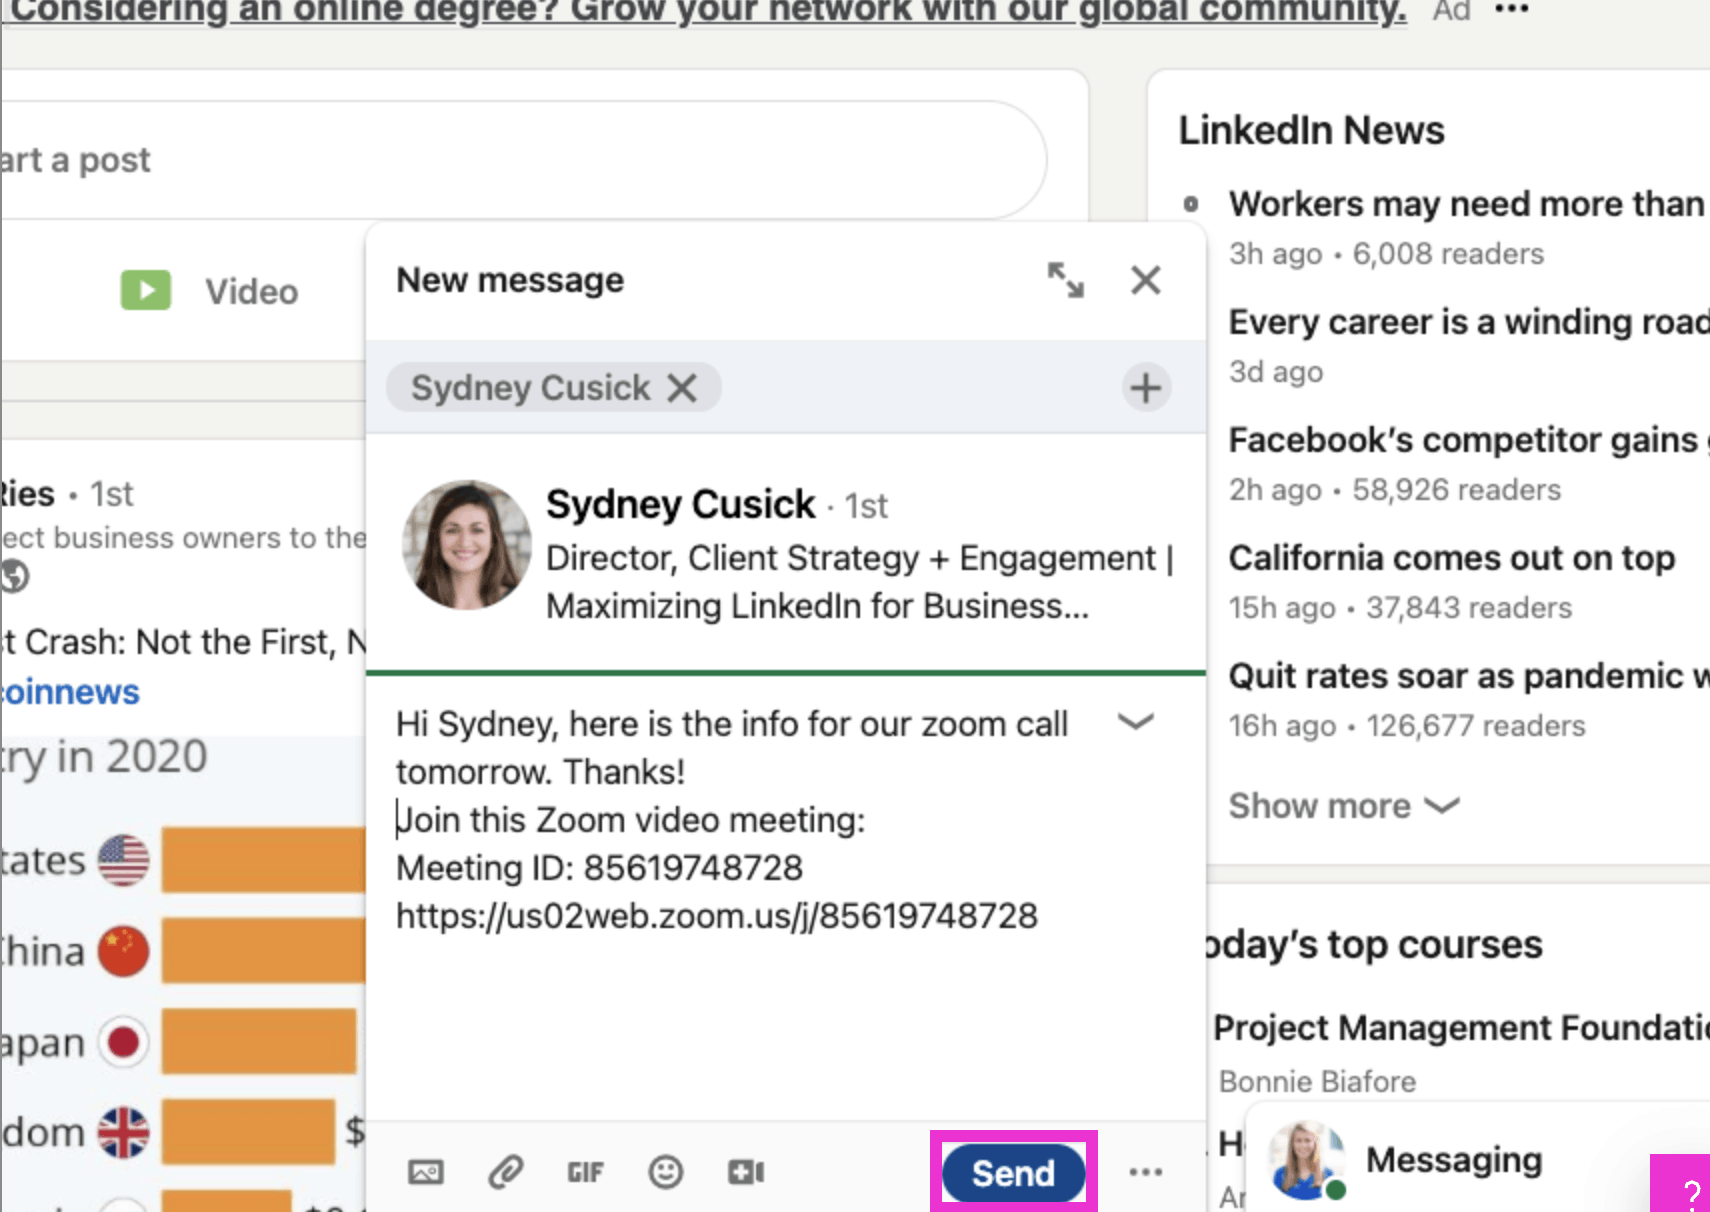The image size is (1710, 1212).
Task: Click the Zoom meeting URL text
Action: pos(717,916)
